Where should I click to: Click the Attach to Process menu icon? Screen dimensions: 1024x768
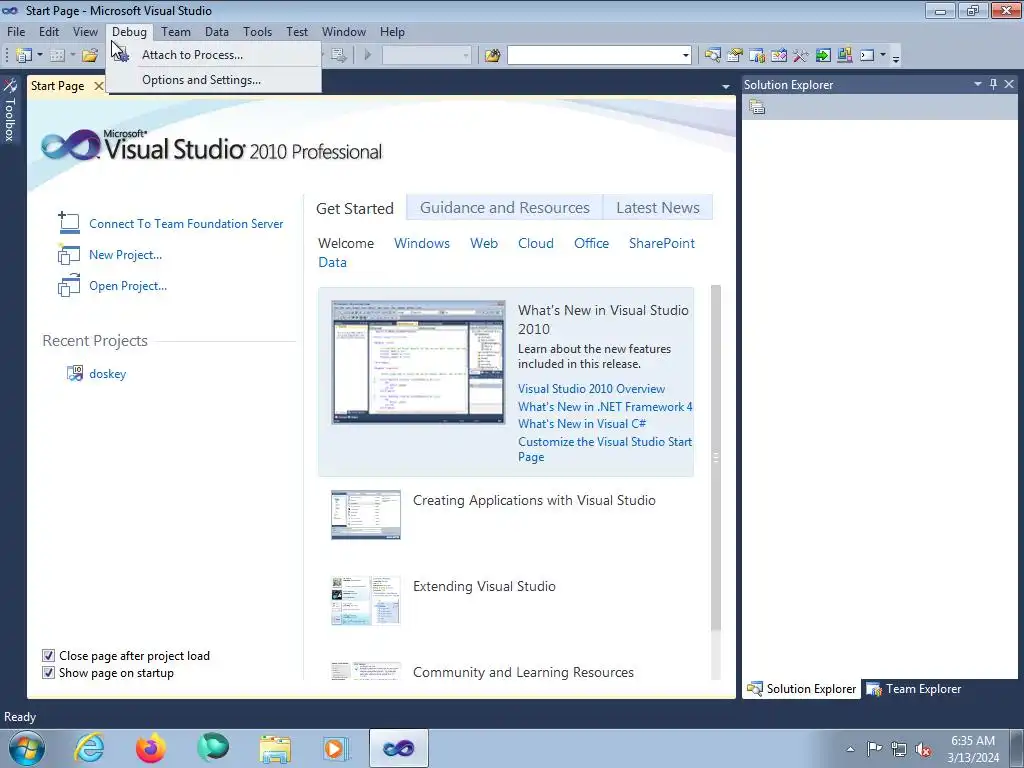(x=121, y=55)
